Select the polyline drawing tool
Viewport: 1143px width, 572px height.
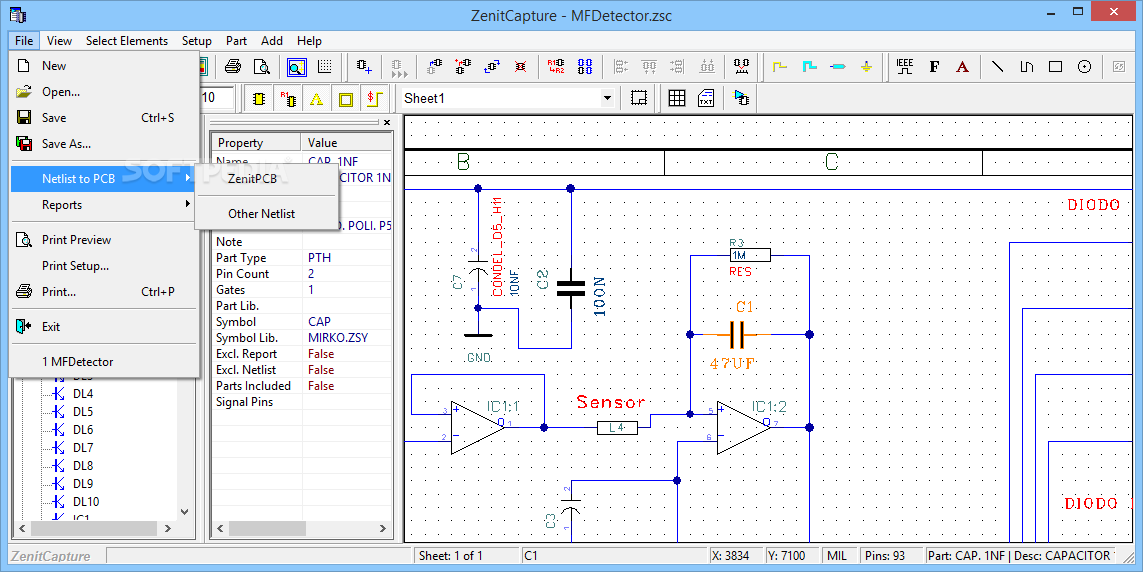(x=1026, y=67)
